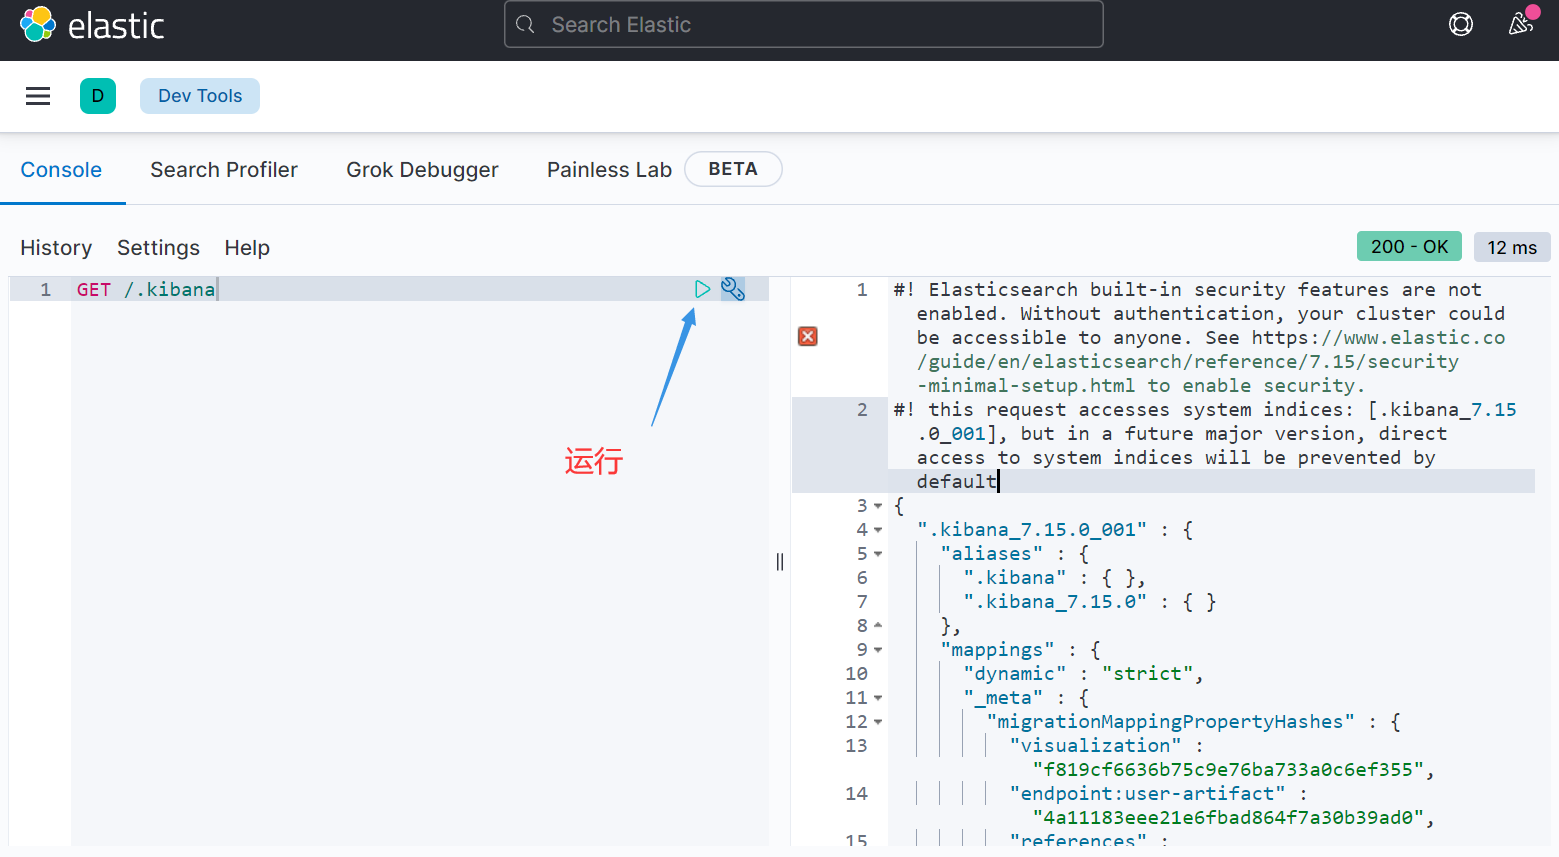
Task: Open the help menu lifebuoy icon
Action: (1461, 24)
